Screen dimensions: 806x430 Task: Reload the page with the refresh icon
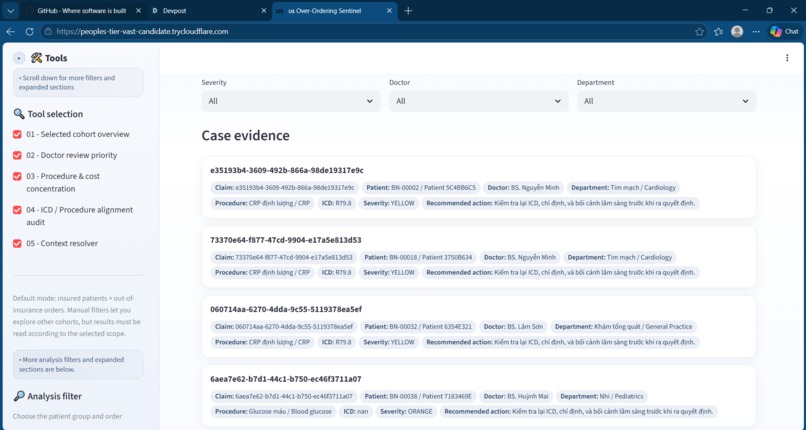[29, 31]
